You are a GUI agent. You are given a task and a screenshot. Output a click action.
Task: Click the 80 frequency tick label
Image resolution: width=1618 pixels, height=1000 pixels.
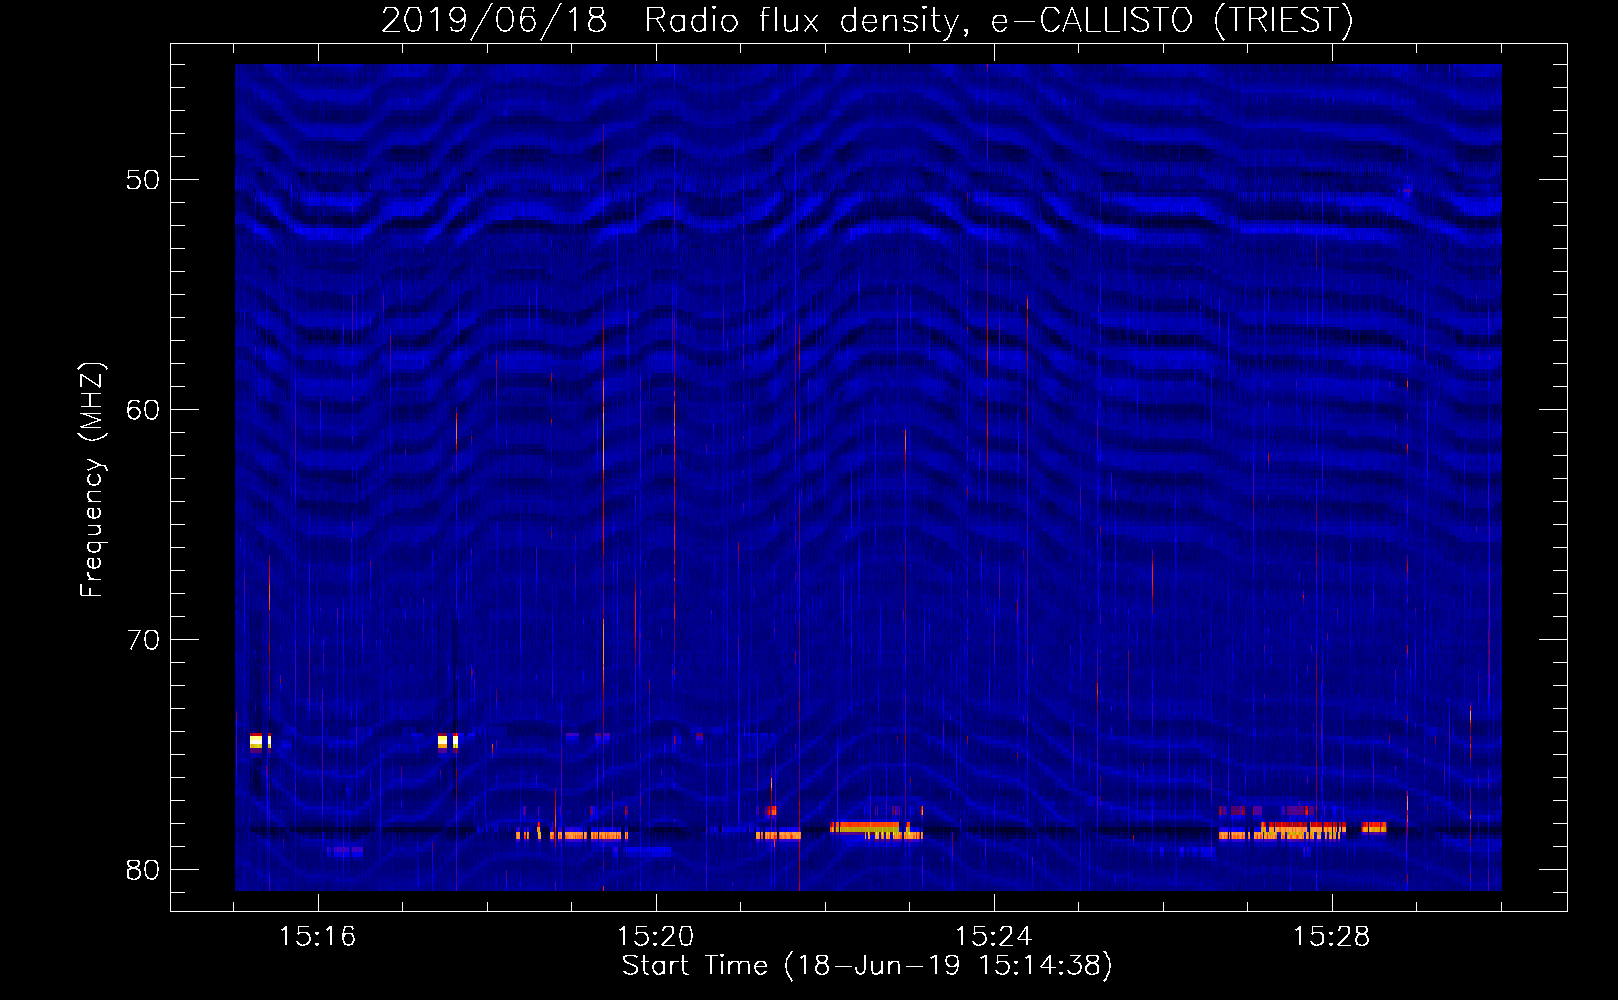click(143, 870)
